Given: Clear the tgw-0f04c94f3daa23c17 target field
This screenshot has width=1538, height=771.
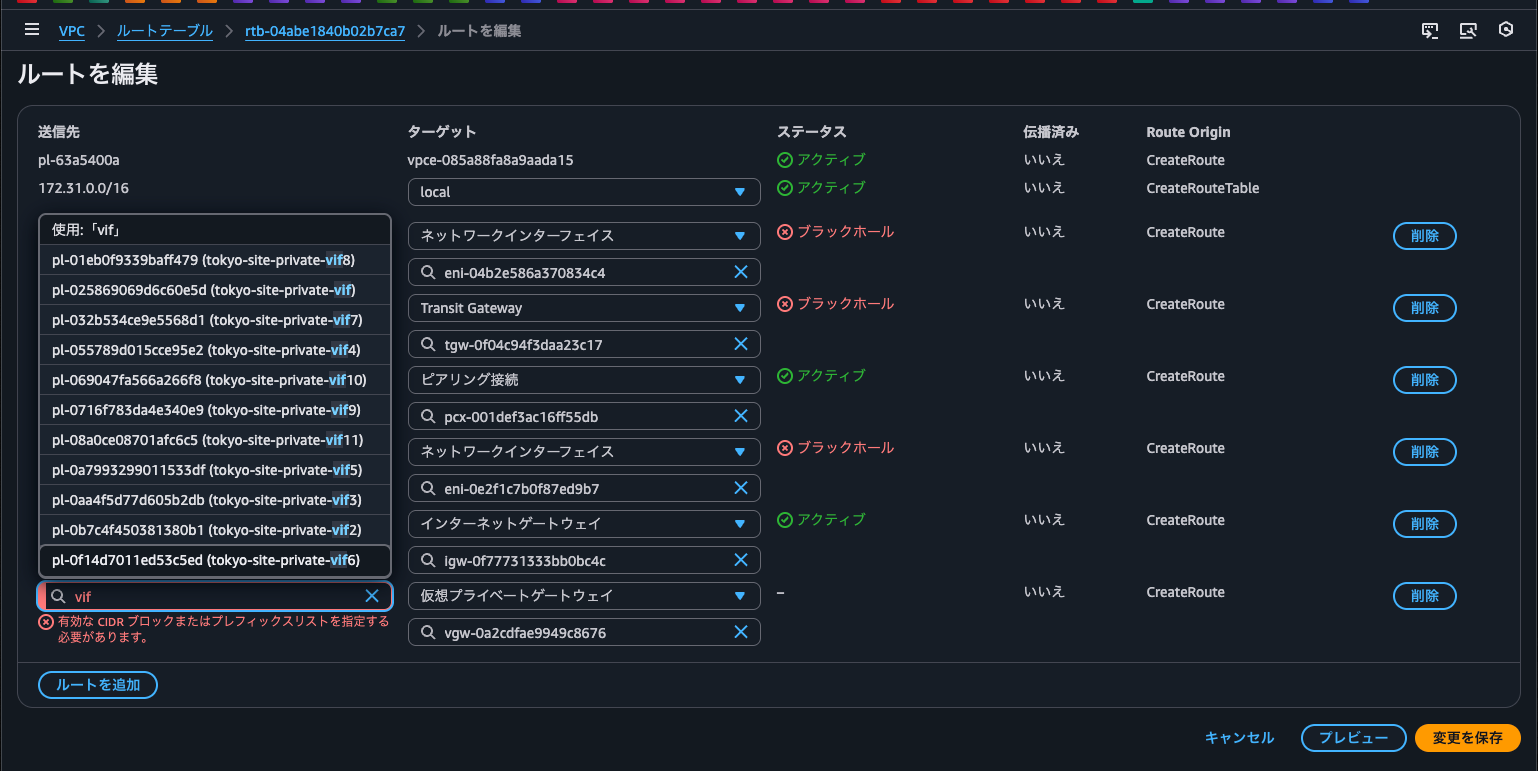Looking at the screenshot, I should click(x=741, y=343).
